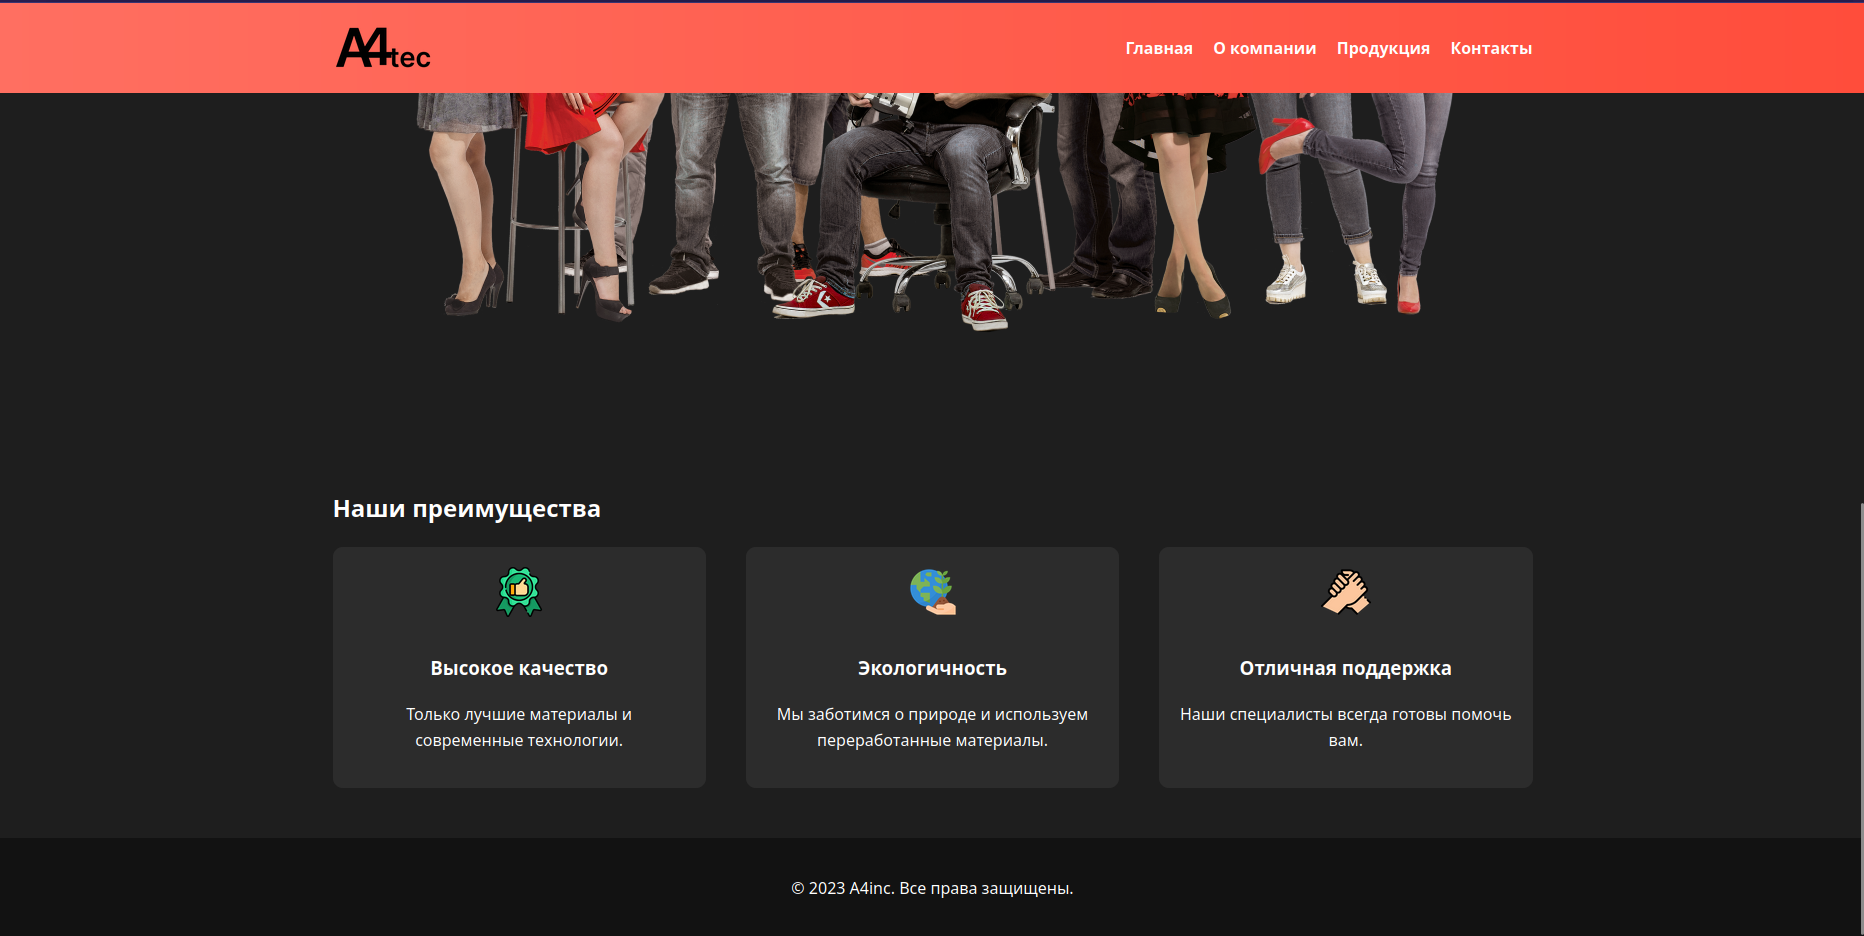Click the text about переработанные материалы
This screenshot has height=936, width=1864.
click(932, 727)
